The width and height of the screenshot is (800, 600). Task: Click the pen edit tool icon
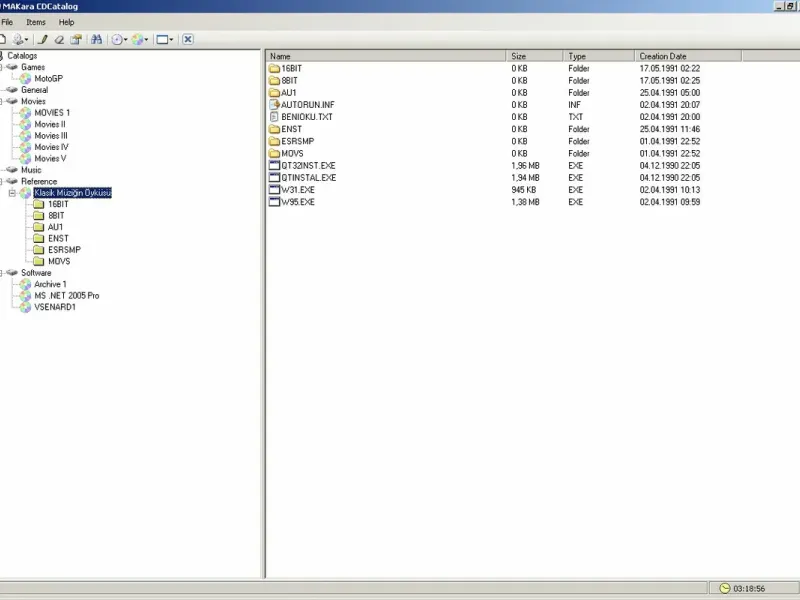43,39
